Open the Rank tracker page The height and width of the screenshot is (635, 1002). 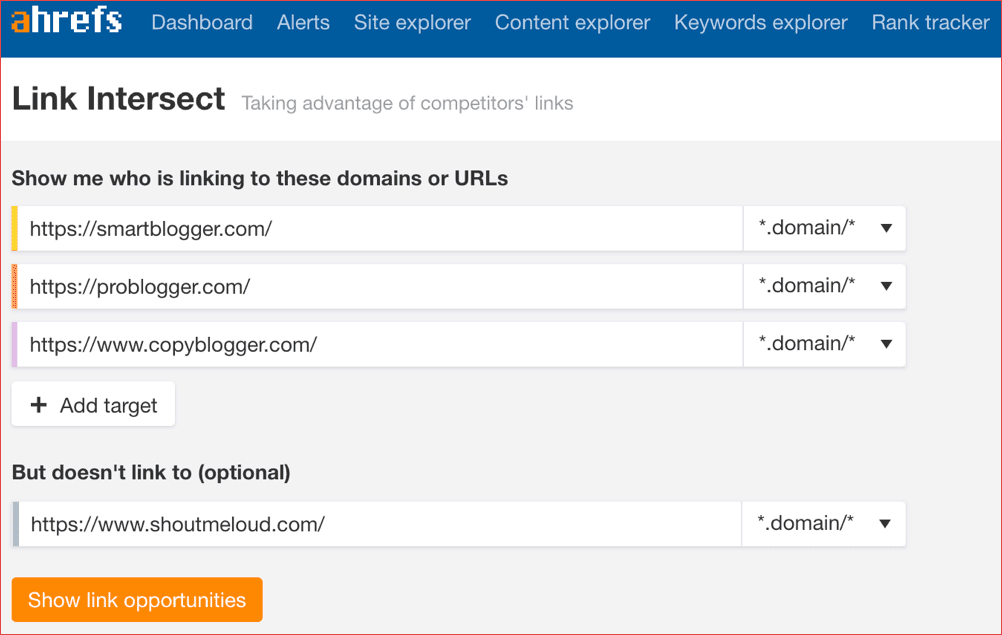click(x=930, y=22)
